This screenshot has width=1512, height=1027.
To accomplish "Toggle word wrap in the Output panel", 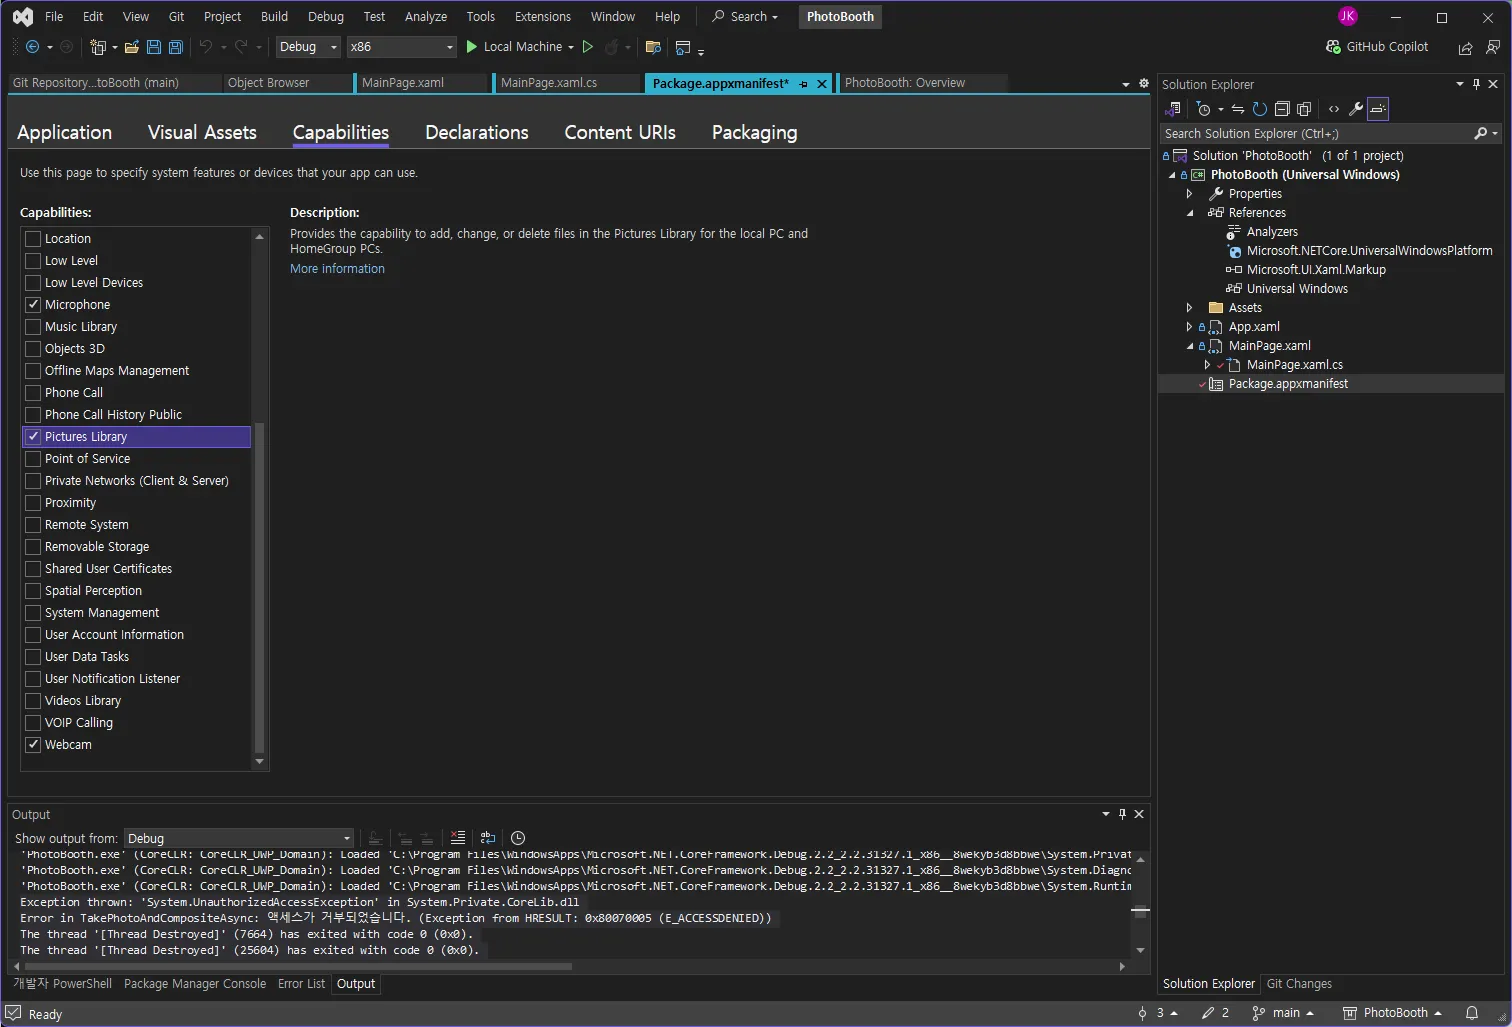I will [488, 838].
